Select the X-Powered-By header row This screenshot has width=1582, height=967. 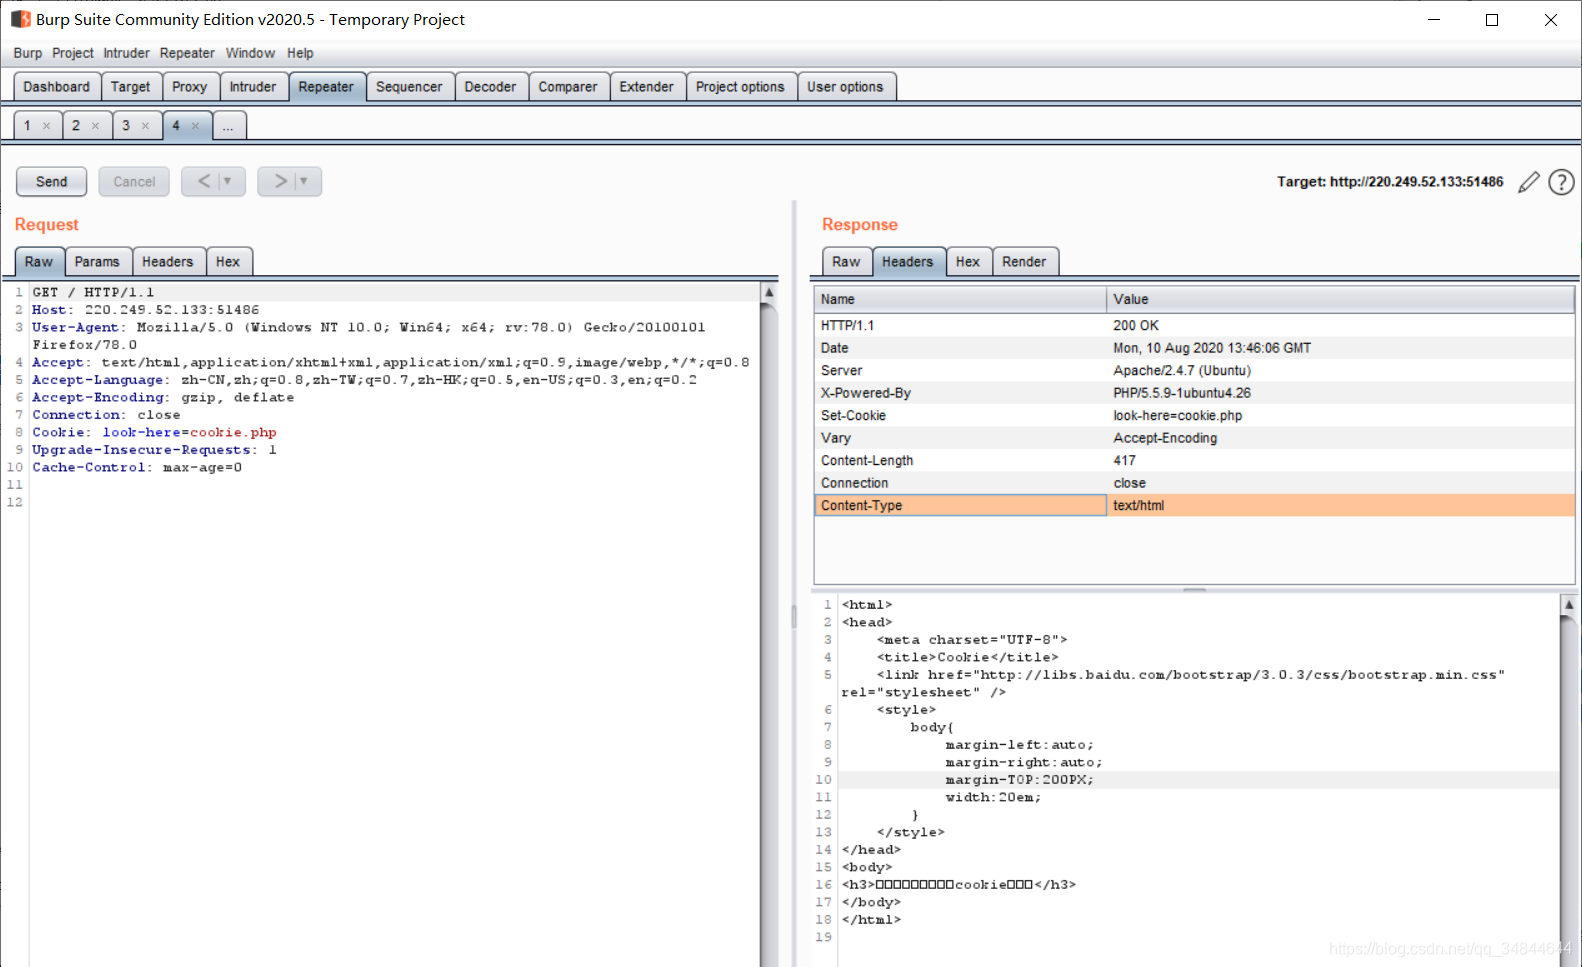[x=1194, y=393]
